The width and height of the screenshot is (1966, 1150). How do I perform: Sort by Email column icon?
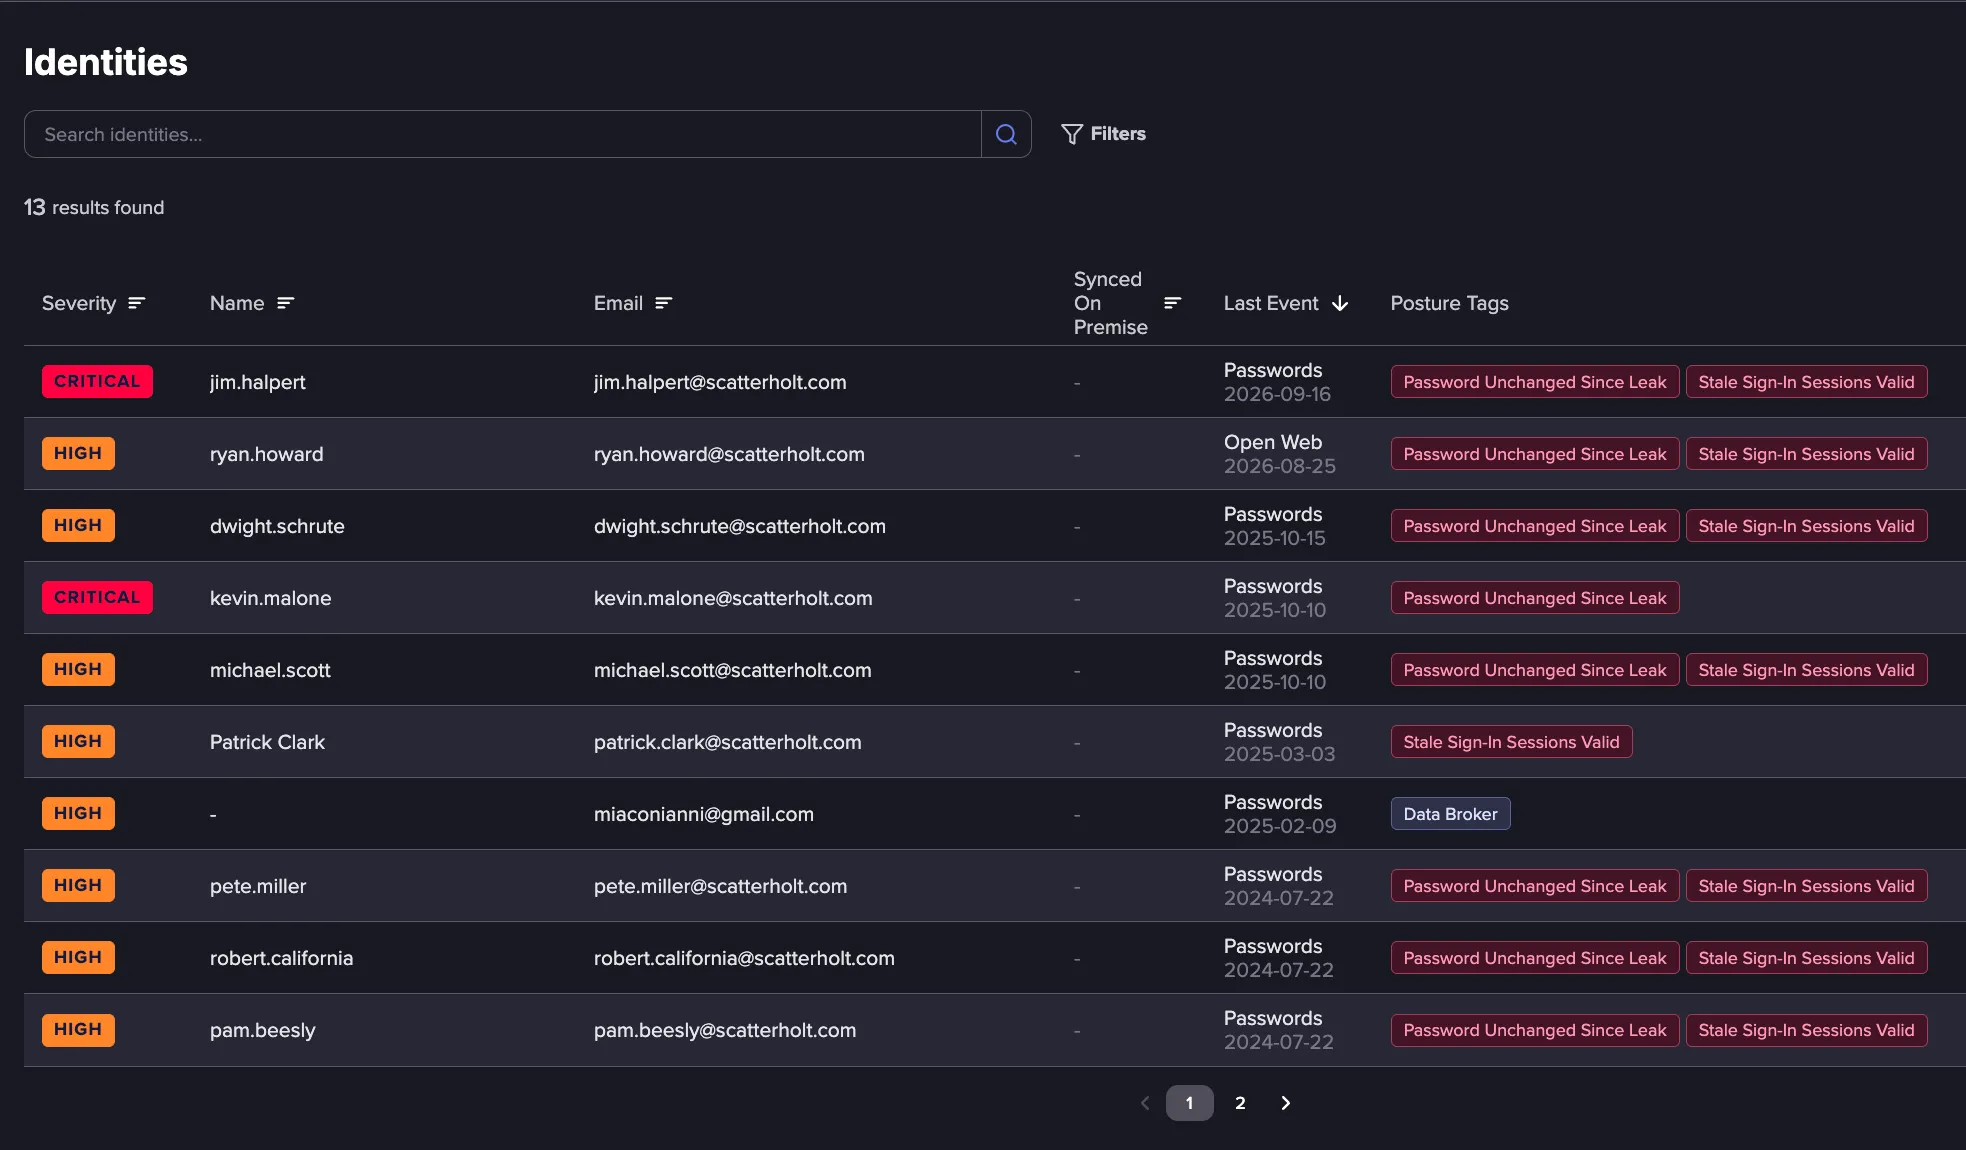click(x=664, y=303)
